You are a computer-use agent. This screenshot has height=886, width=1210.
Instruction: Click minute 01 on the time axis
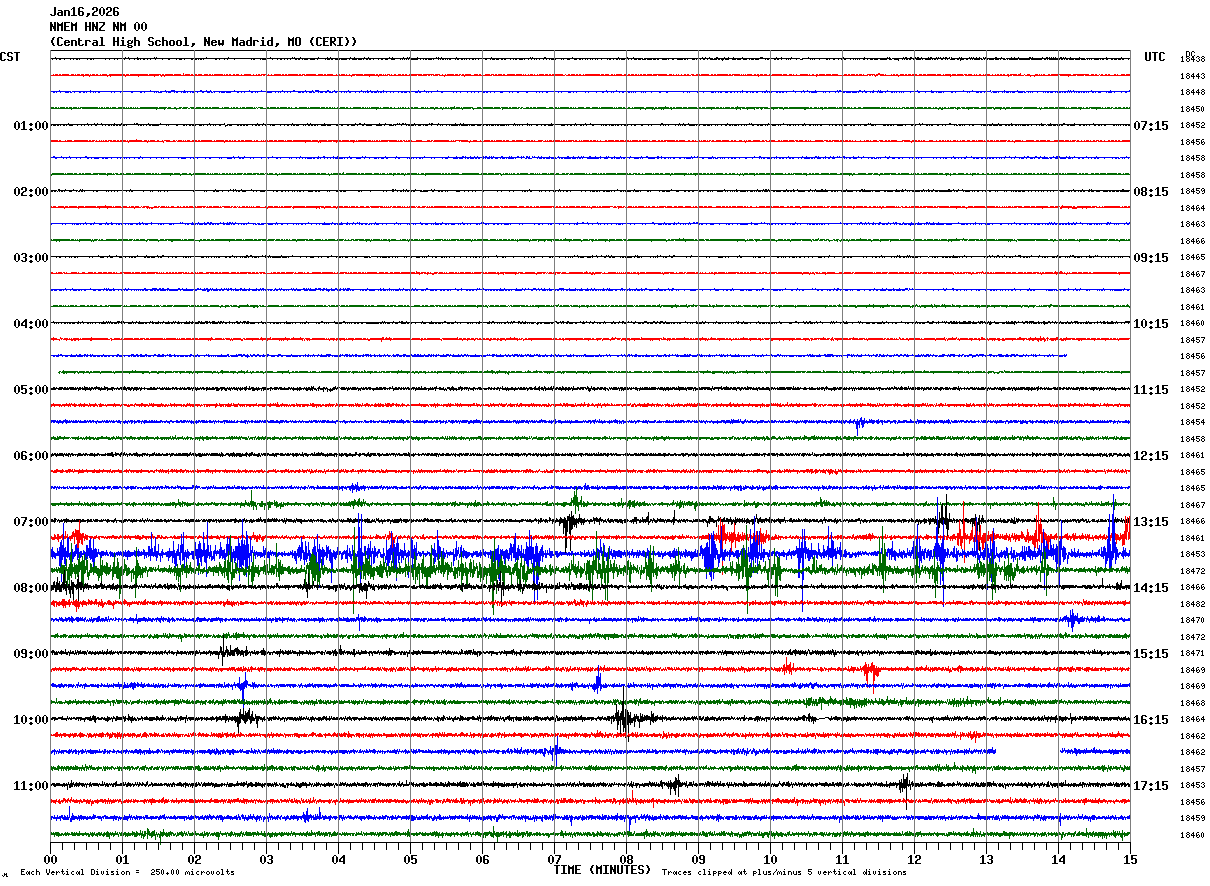coord(122,859)
